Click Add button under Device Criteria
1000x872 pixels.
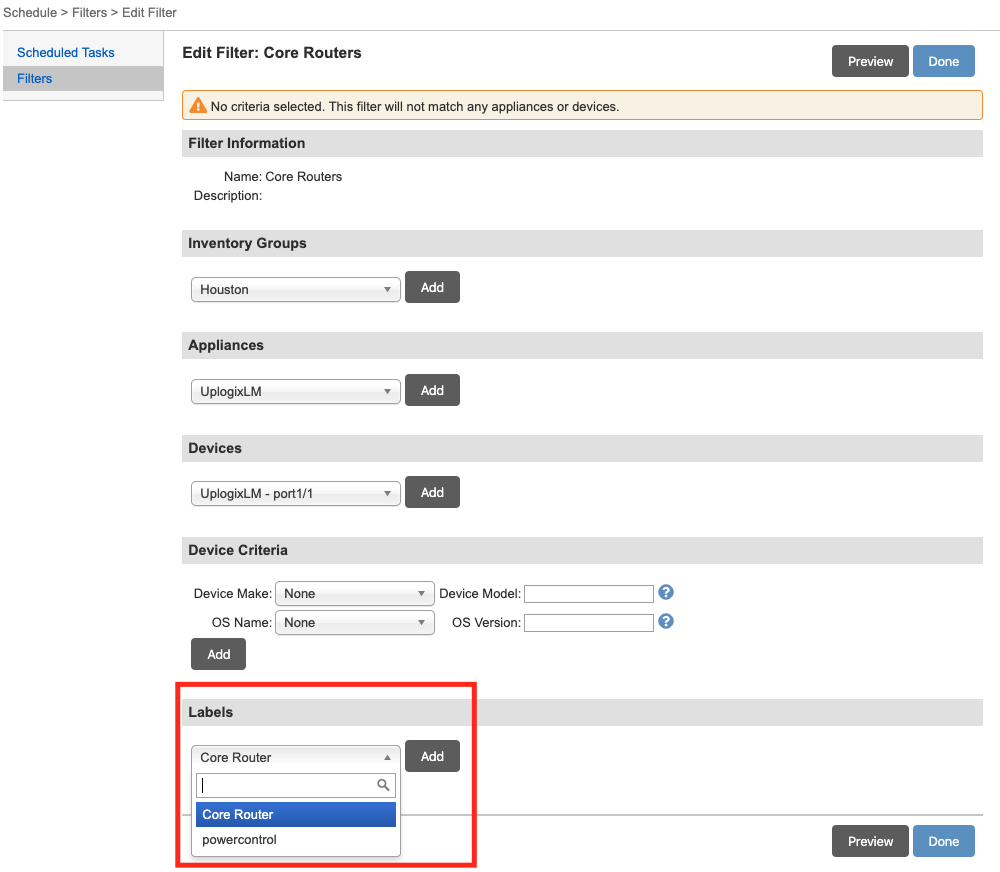pos(218,654)
